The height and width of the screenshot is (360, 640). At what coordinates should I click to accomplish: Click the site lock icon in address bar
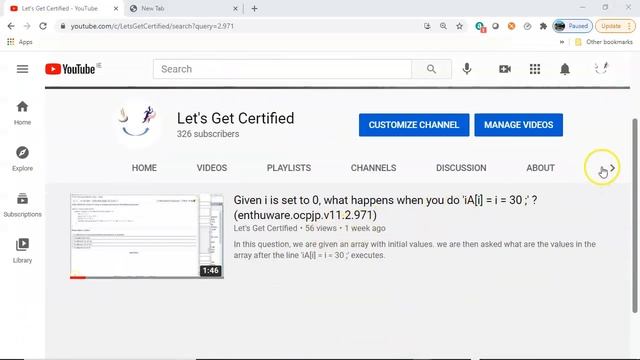point(62,26)
